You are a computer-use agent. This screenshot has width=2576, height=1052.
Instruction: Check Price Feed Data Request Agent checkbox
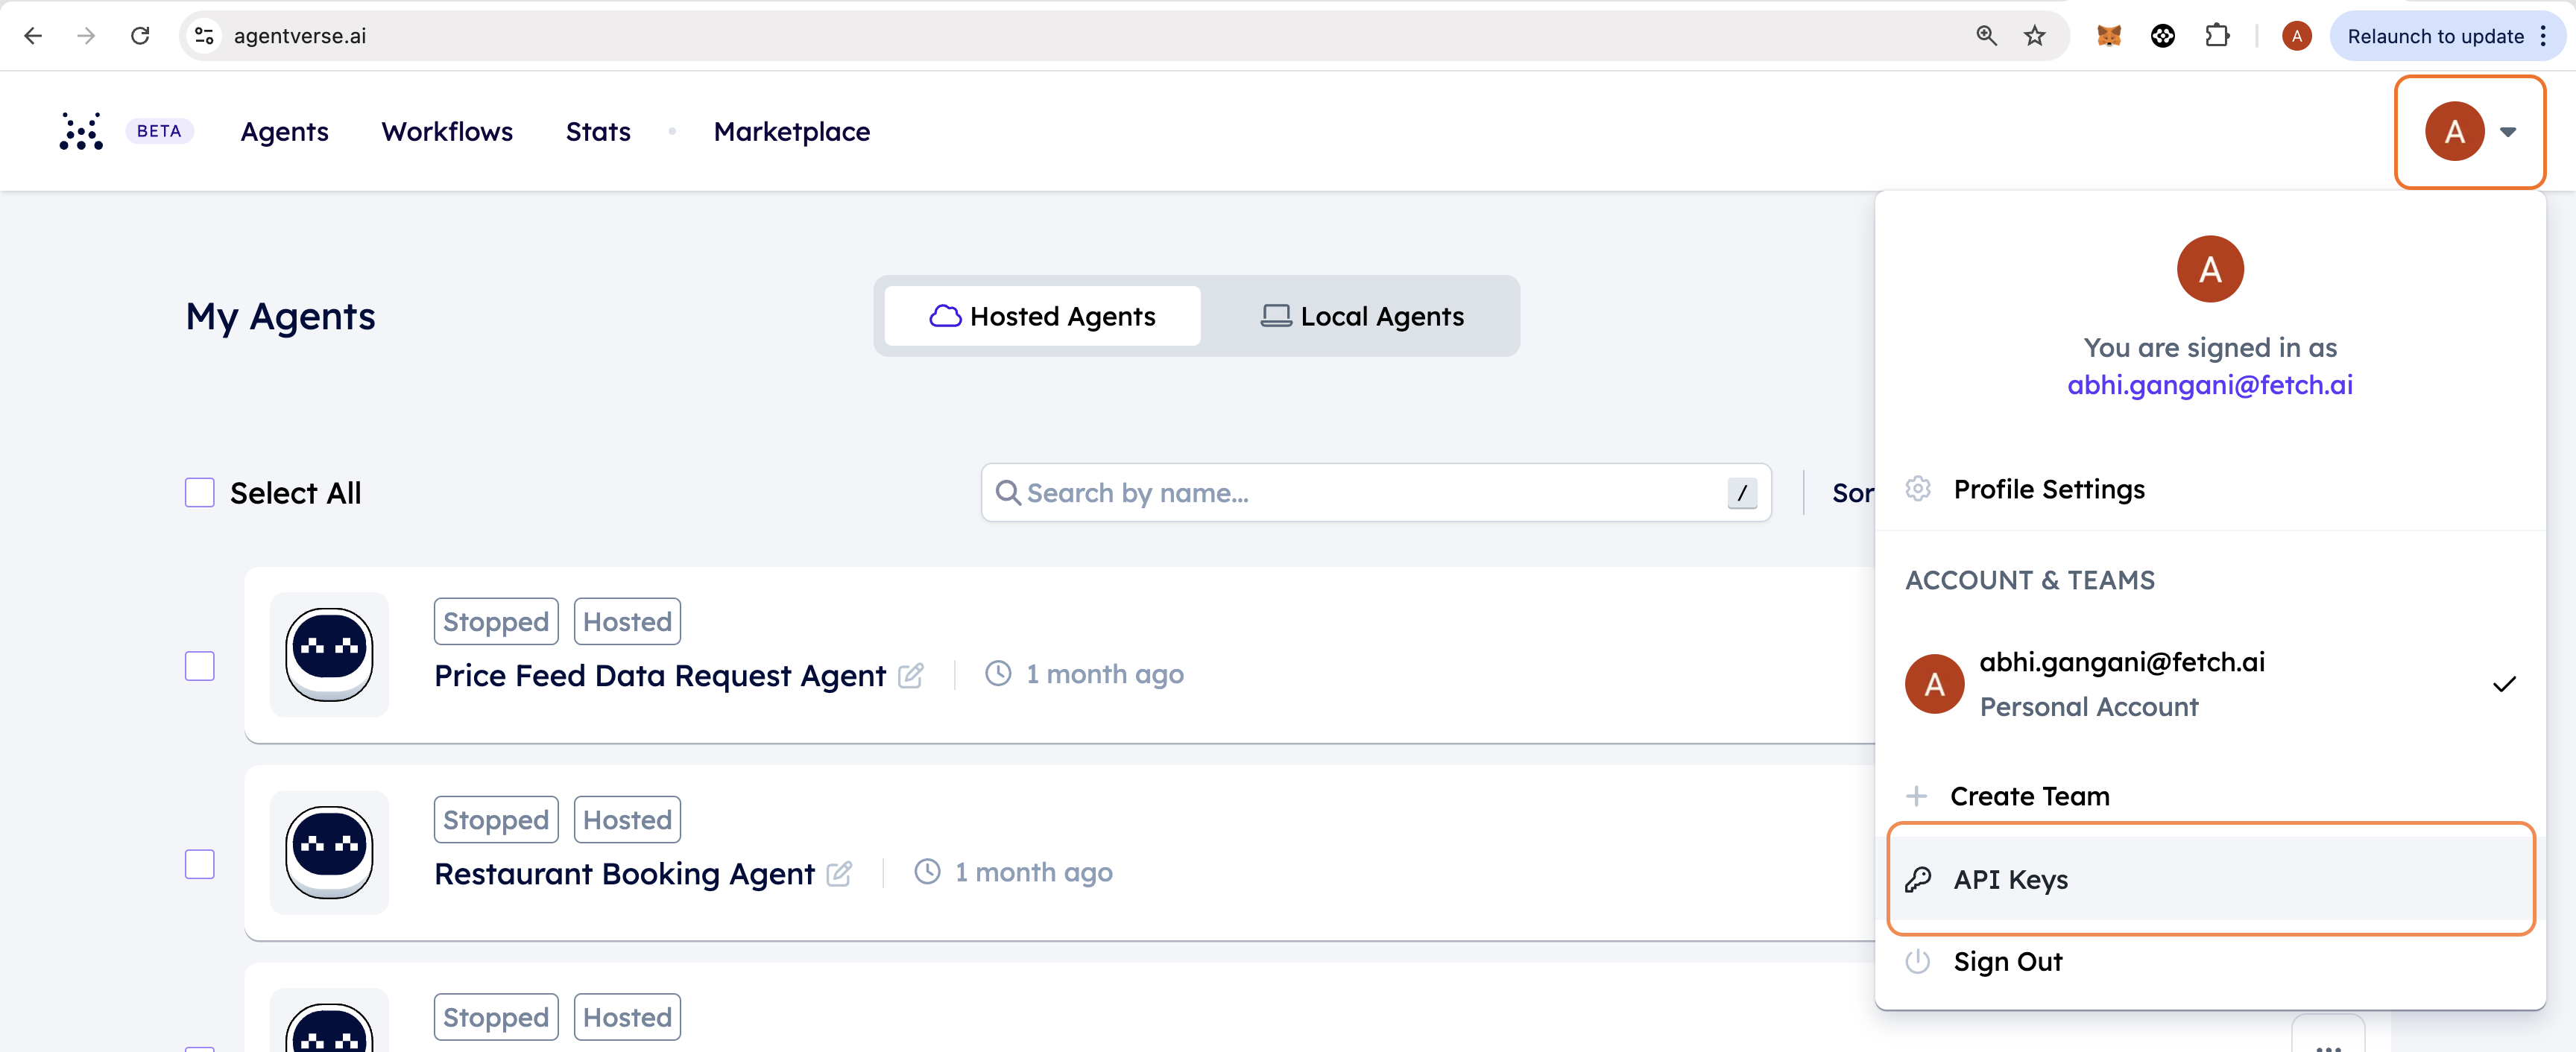(x=199, y=666)
